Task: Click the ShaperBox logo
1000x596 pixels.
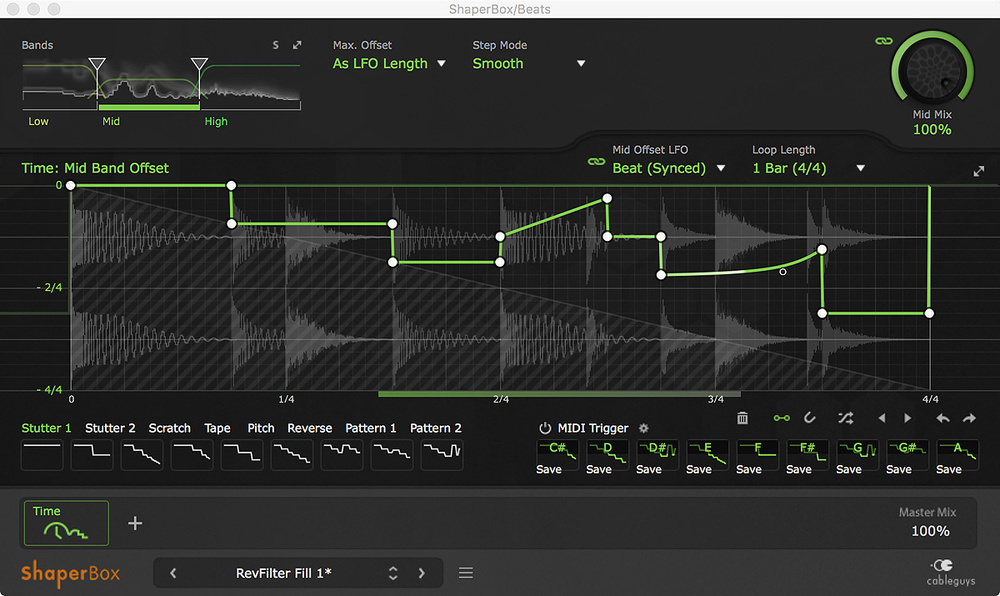Action: (x=70, y=573)
